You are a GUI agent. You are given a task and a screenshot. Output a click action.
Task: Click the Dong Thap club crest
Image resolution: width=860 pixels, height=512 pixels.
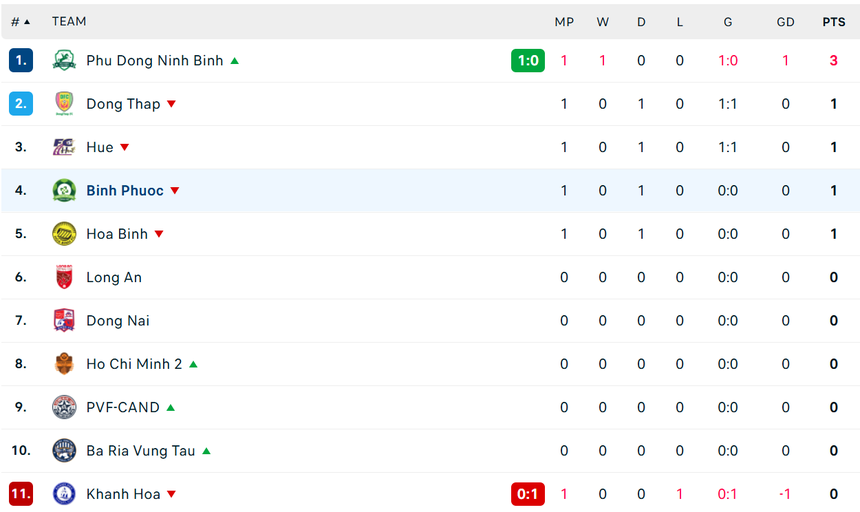(x=64, y=104)
